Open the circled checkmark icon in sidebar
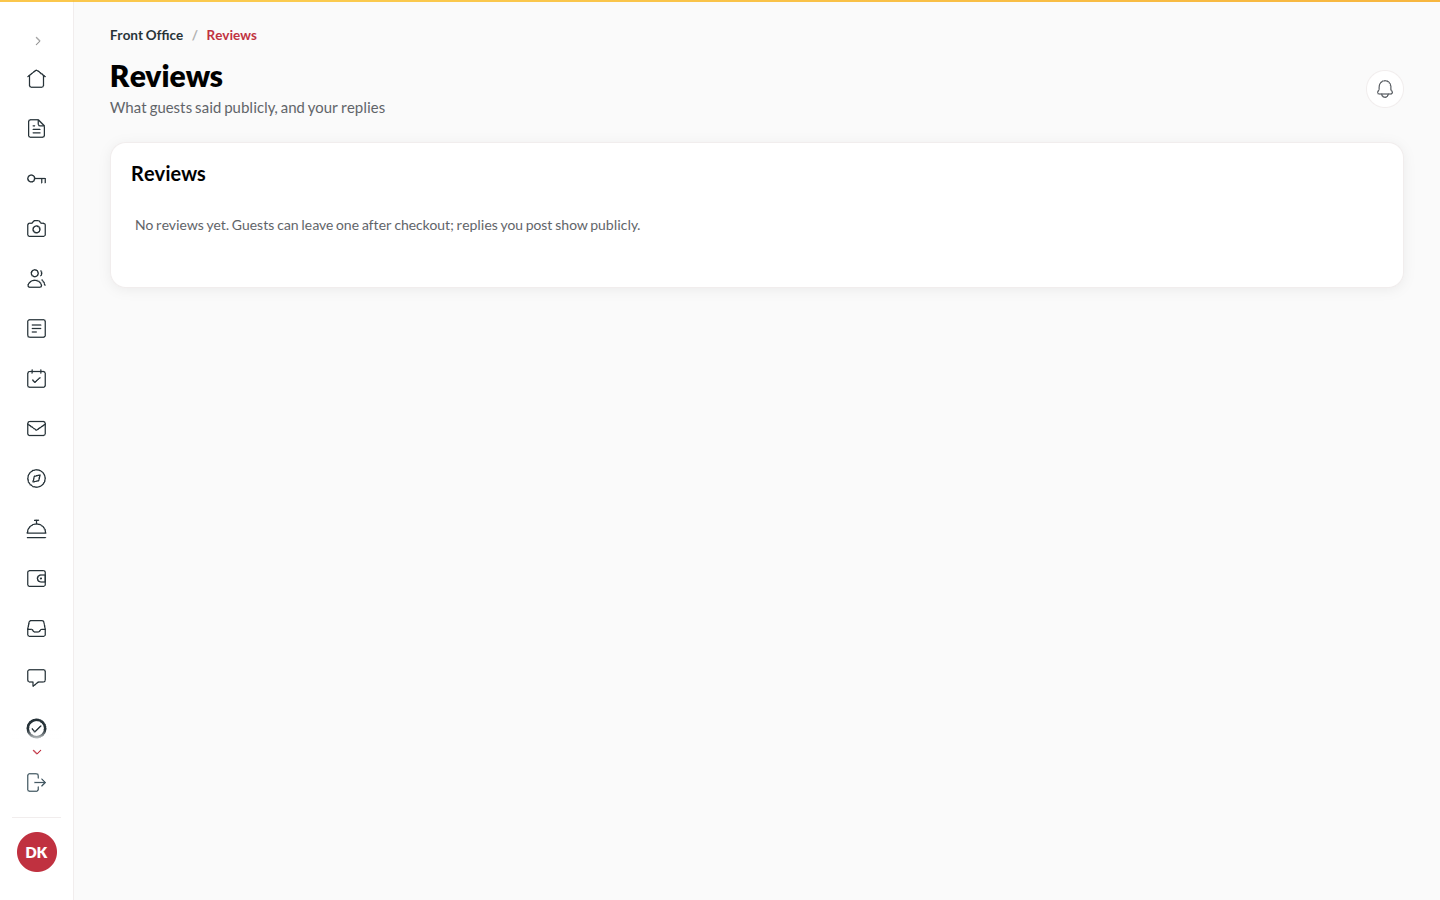 point(37,728)
